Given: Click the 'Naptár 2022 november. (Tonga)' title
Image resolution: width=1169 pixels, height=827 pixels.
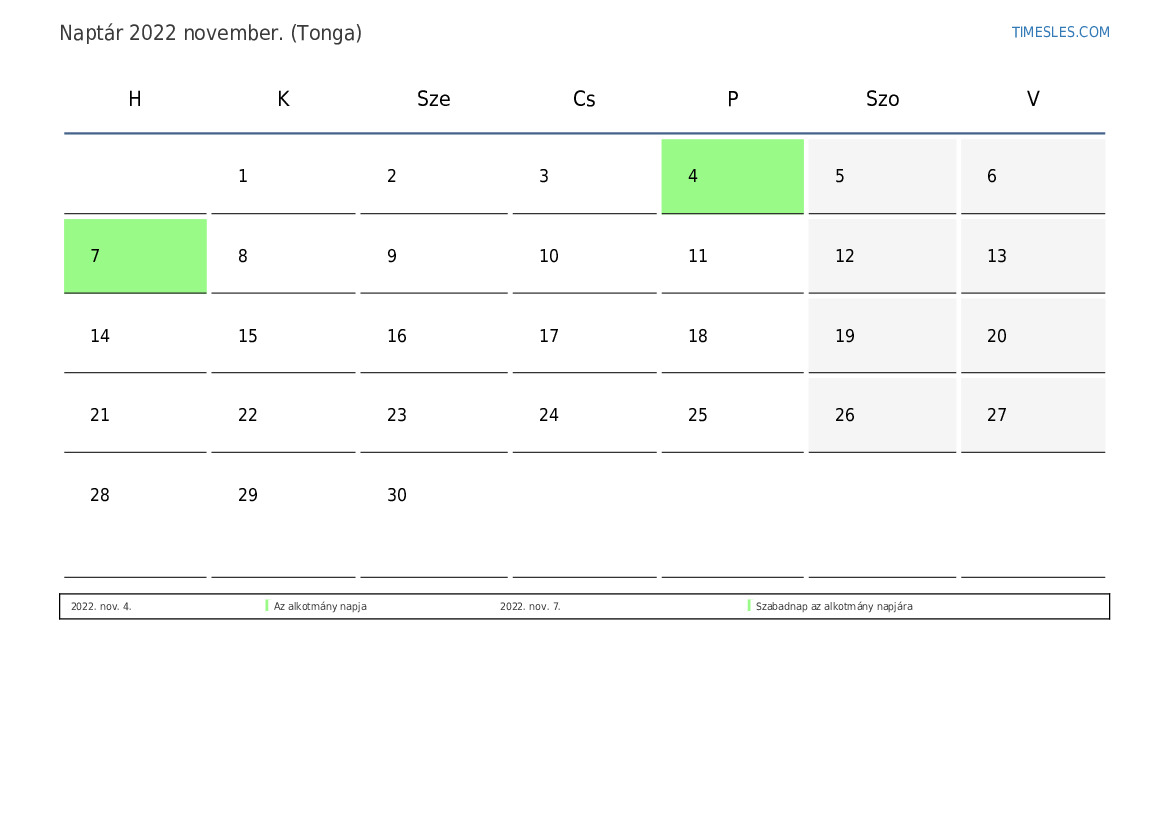Looking at the screenshot, I should point(210,34).
